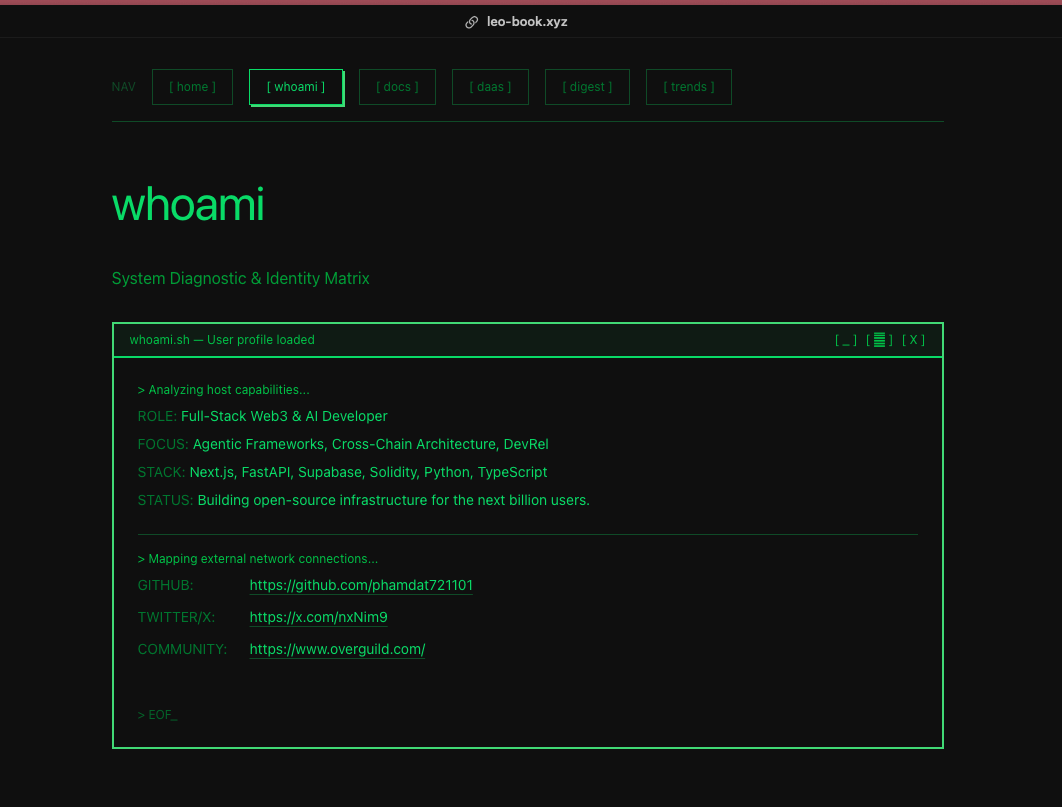Viewport: 1062px width, 807px height.
Task: Open the [ home ] nav tab
Action: pyautogui.click(x=192, y=87)
